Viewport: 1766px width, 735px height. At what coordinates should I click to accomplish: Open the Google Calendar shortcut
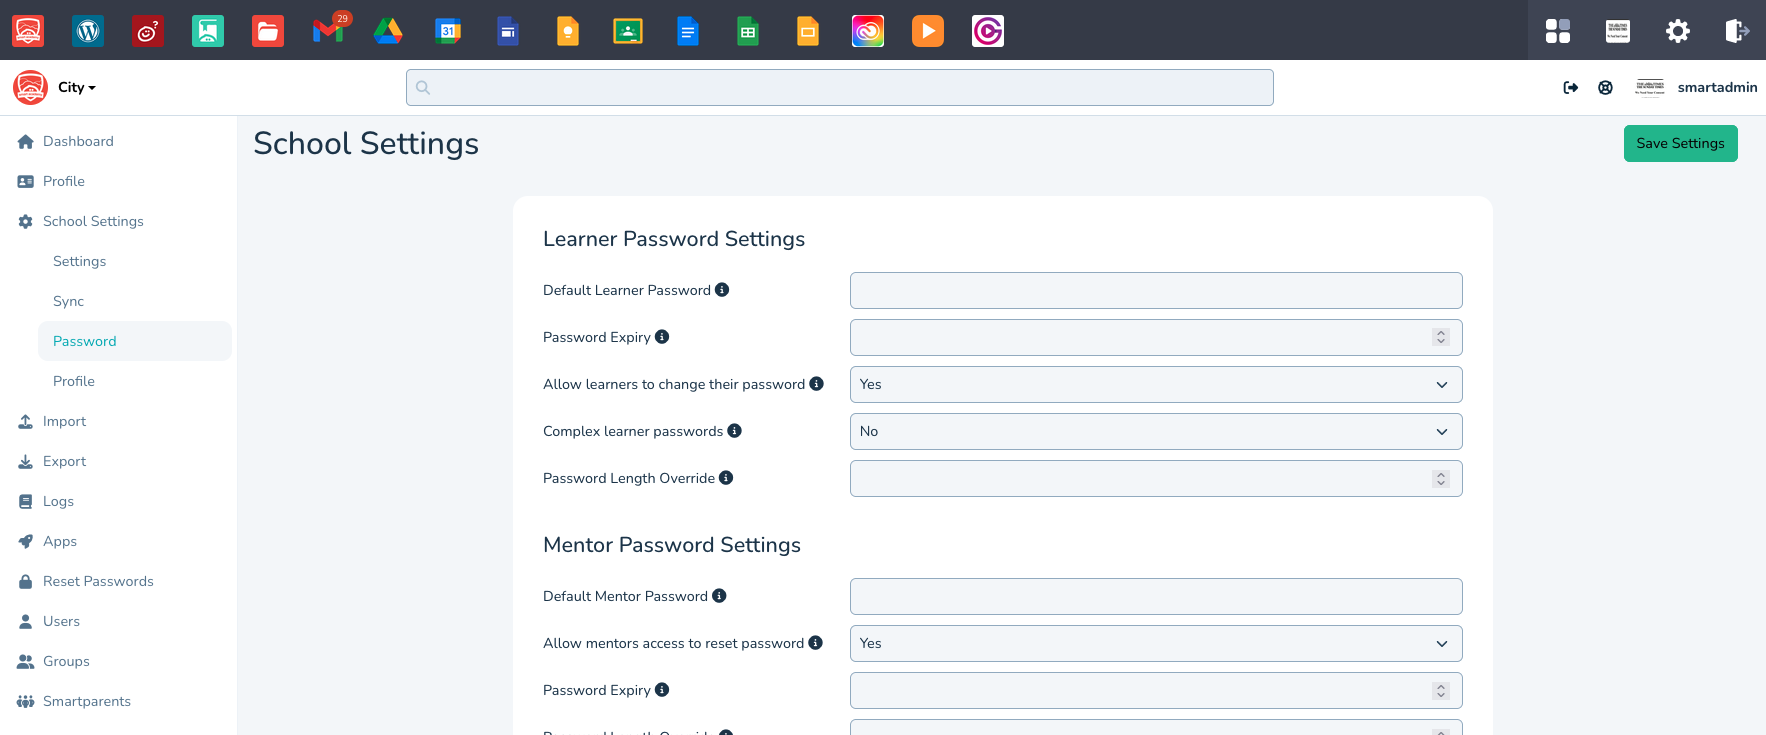tap(448, 31)
